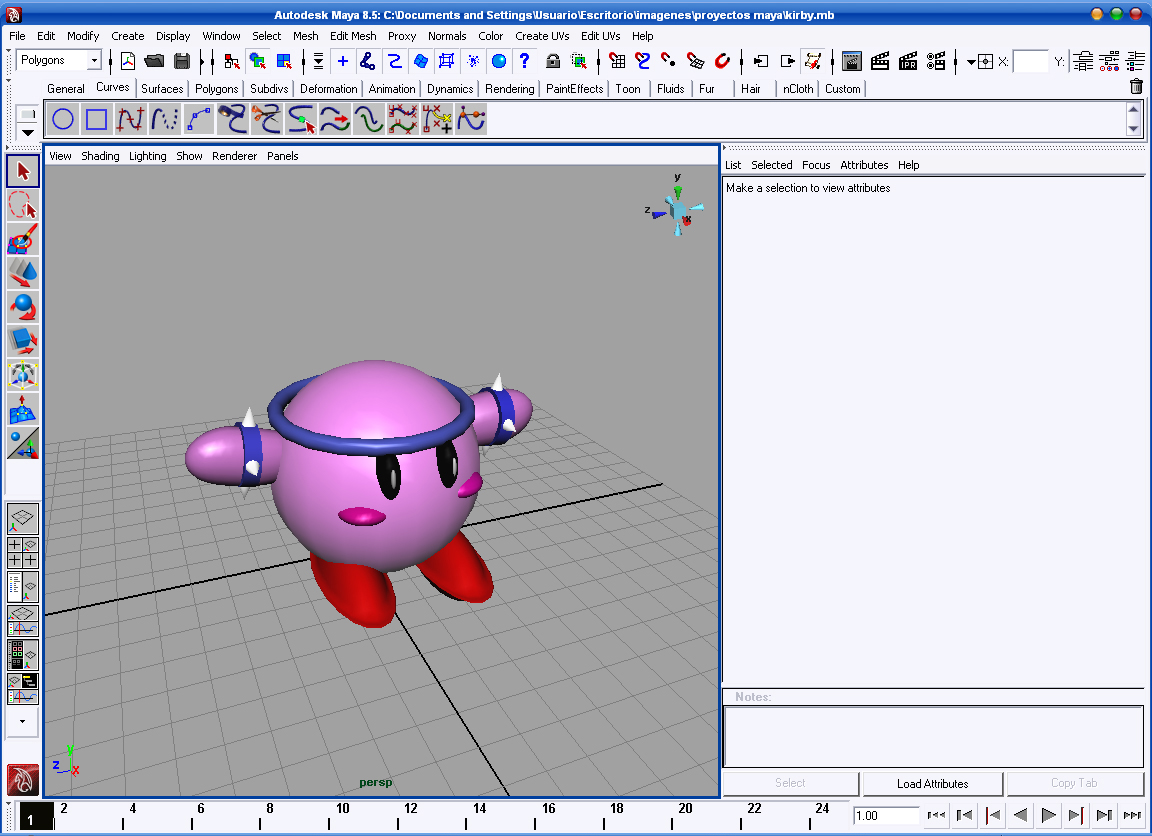Click the Attach Curves shelf icon
The height and width of the screenshot is (836, 1152).
coord(232,119)
